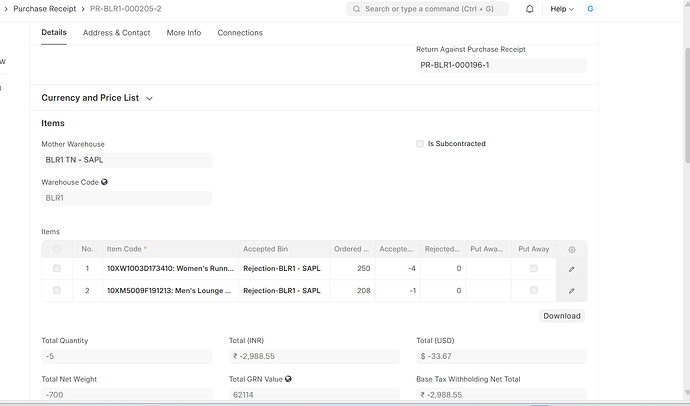Screen dimensions: 690x406
Task: Click globe icon beside Total GRN Value
Action: click(288, 379)
